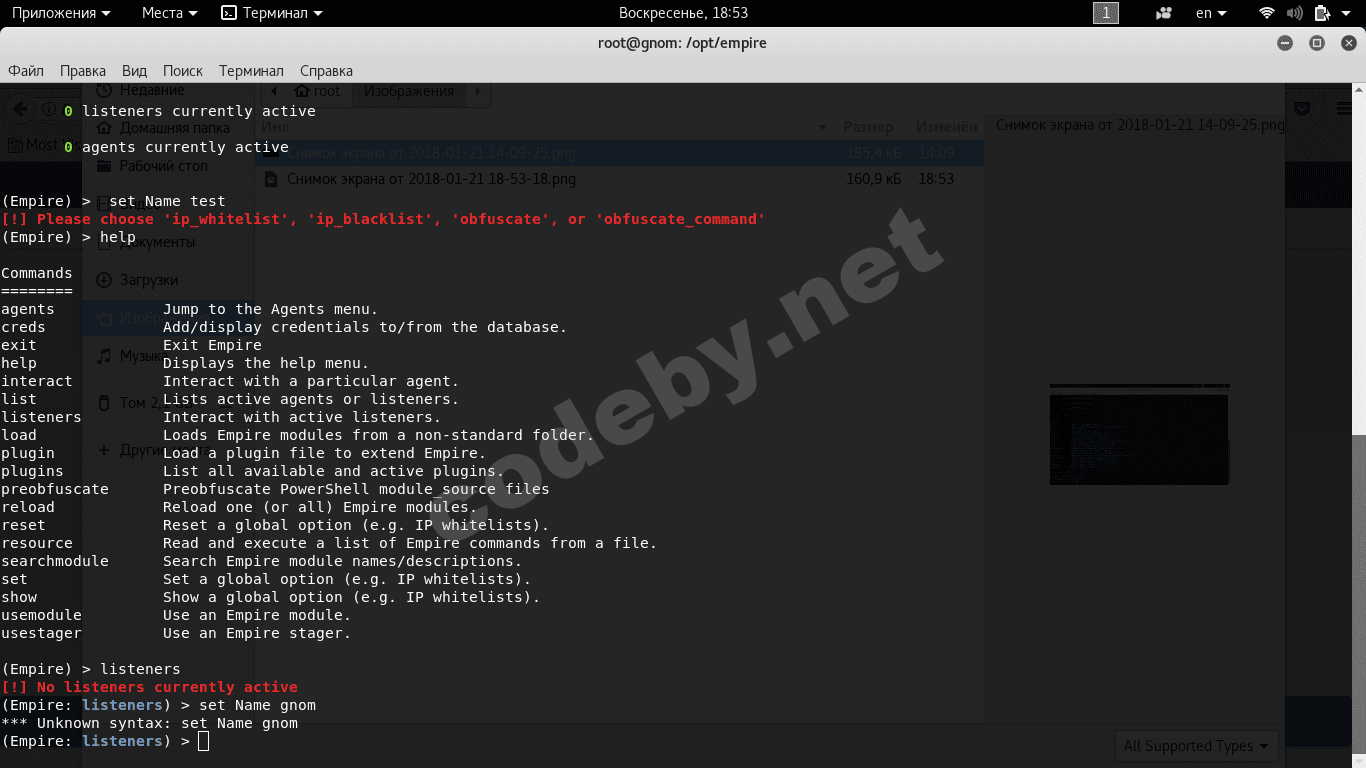The width and height of the screenshot is (1366, 768).
Task: Close the root@gnom terminal window
Action: (x=1347, y=43)
